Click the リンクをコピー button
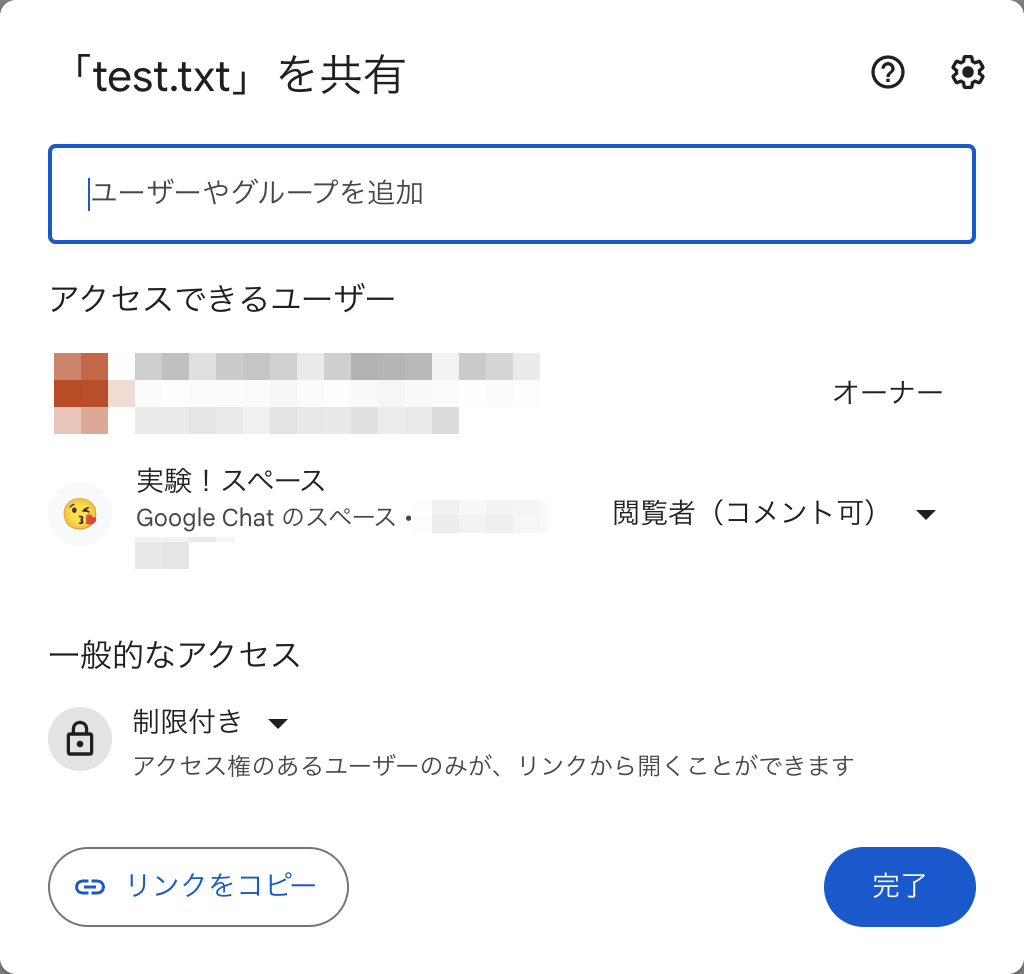1024x974 pixels. (197, 886)
